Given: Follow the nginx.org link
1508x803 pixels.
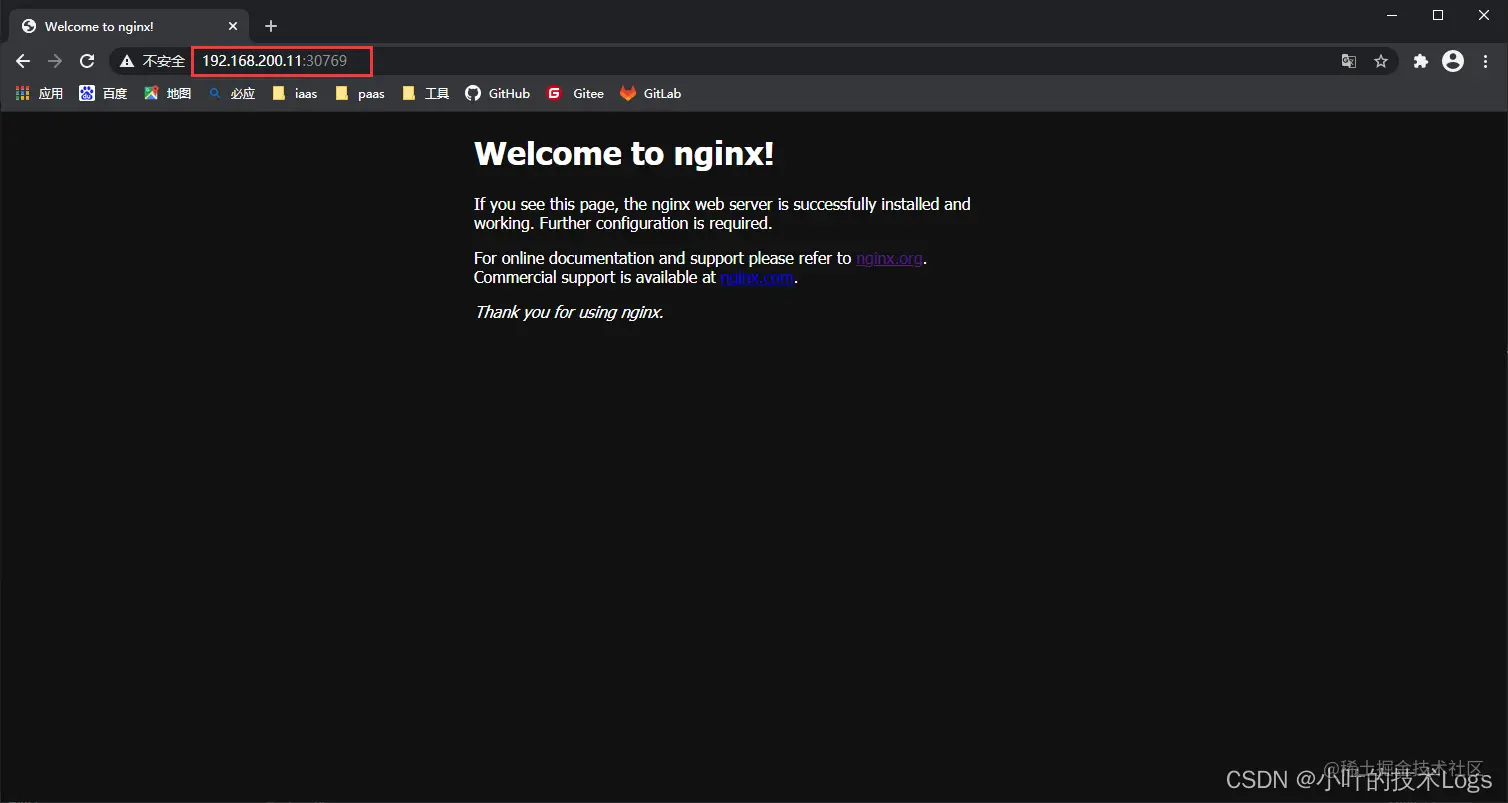Looking at the screenshot, I should [x=889, y=258].
